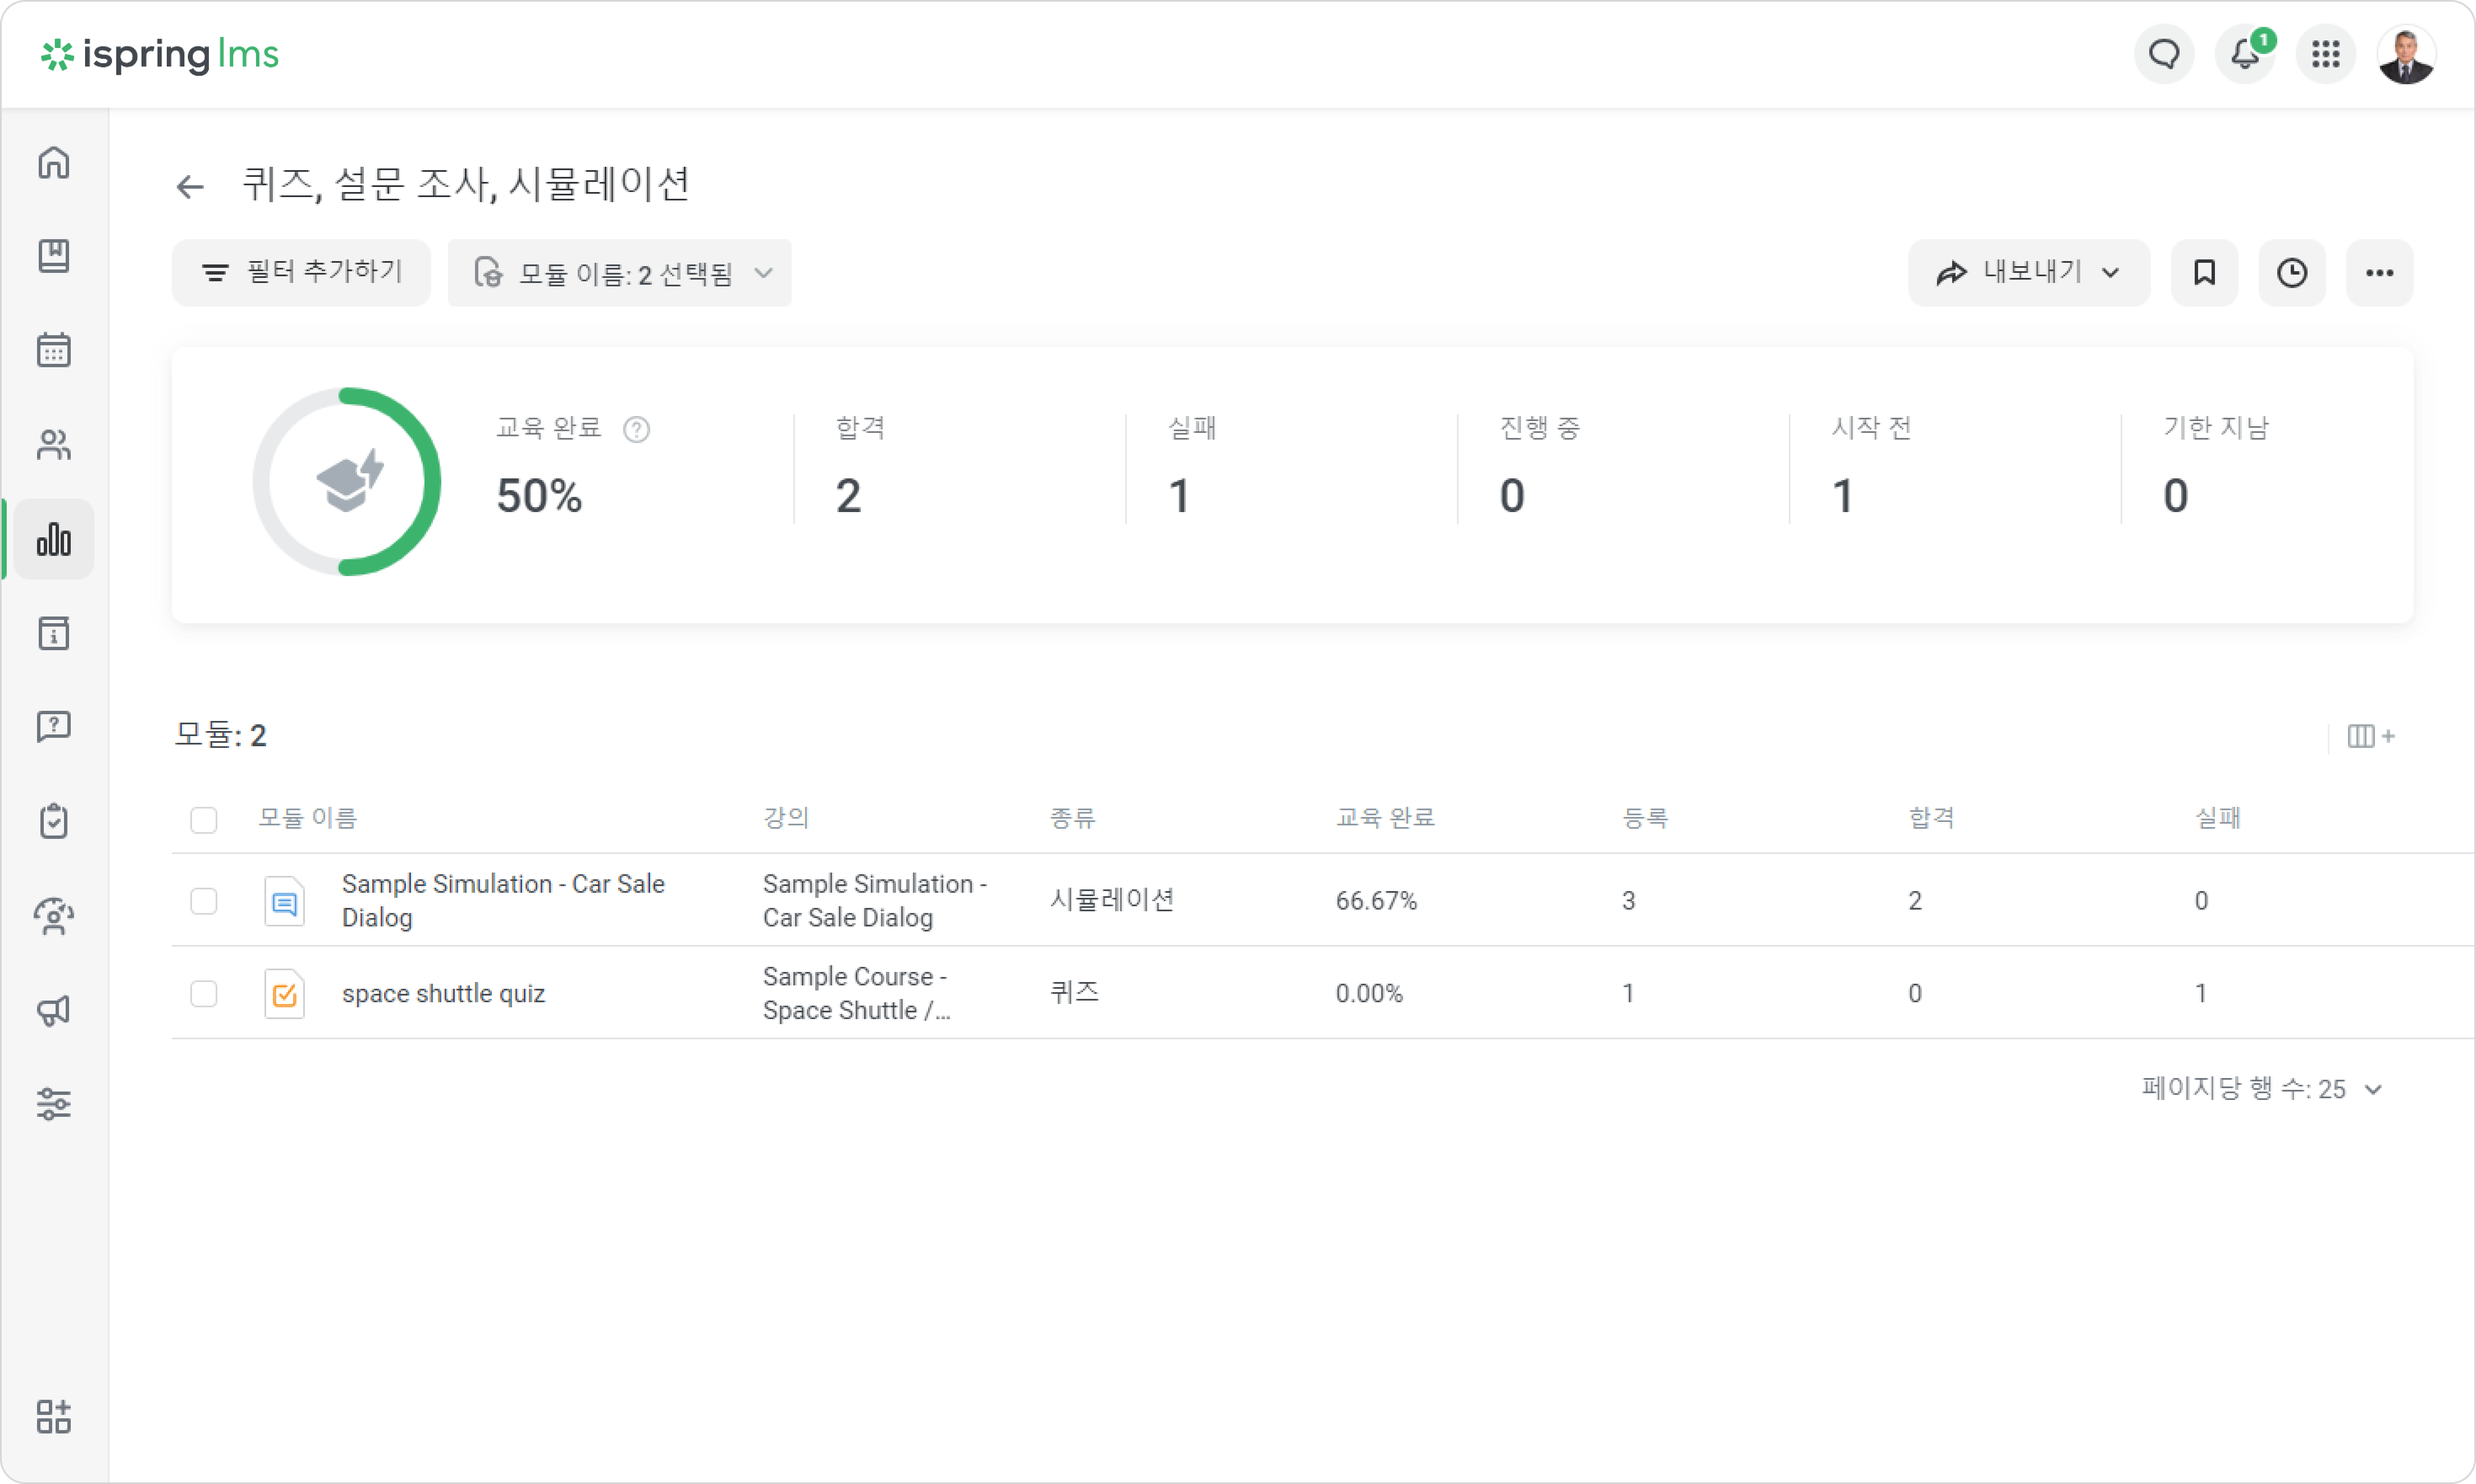This screenshot has height=1484, width=2476.
Task: Add columns with the column plus icon
Action: coord(2371,736)
